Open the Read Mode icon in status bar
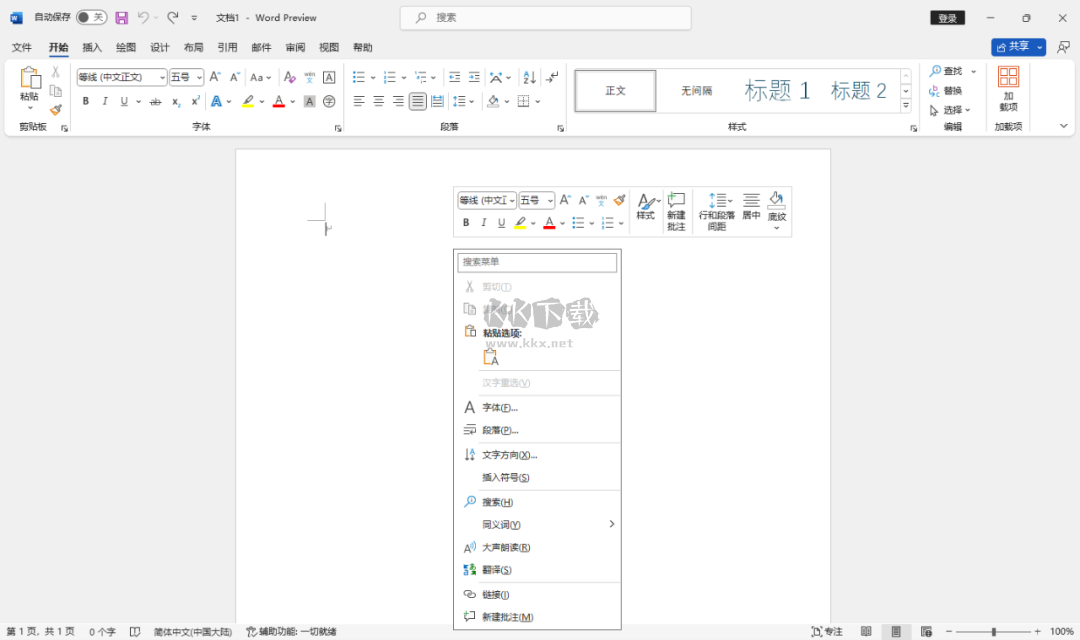The image size is (1080, 640). 866,631
